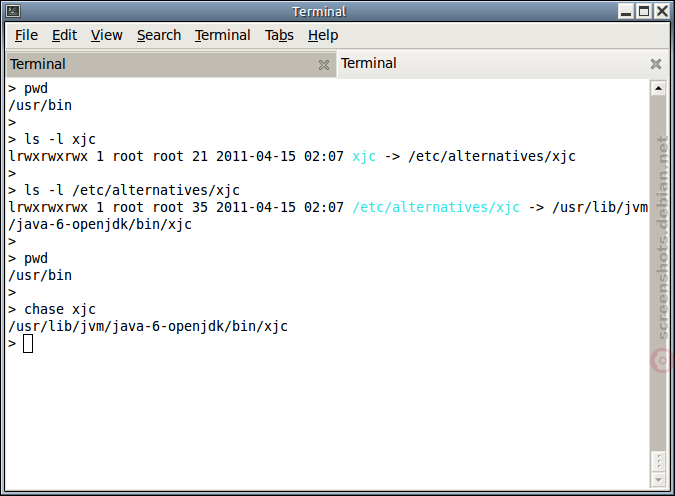This screenshot has height=496, width=675.
Task: Maximize the Terminal window
Action: (x=644, y=11)
